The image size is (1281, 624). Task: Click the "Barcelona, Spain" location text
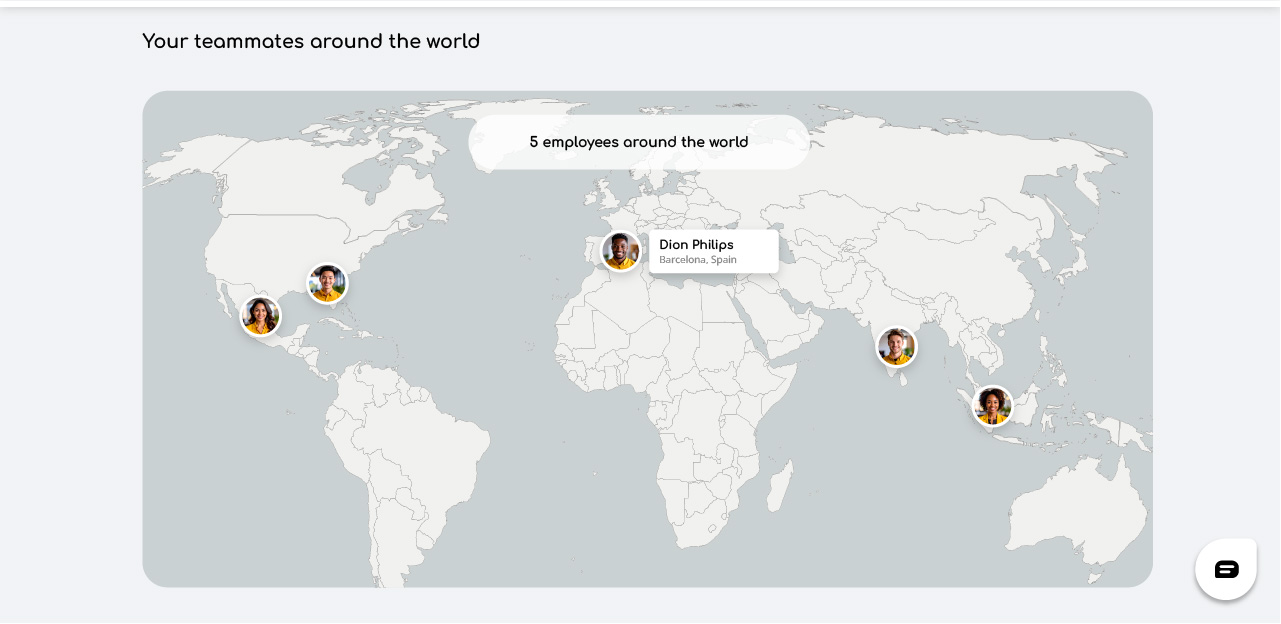coord(697,260)
